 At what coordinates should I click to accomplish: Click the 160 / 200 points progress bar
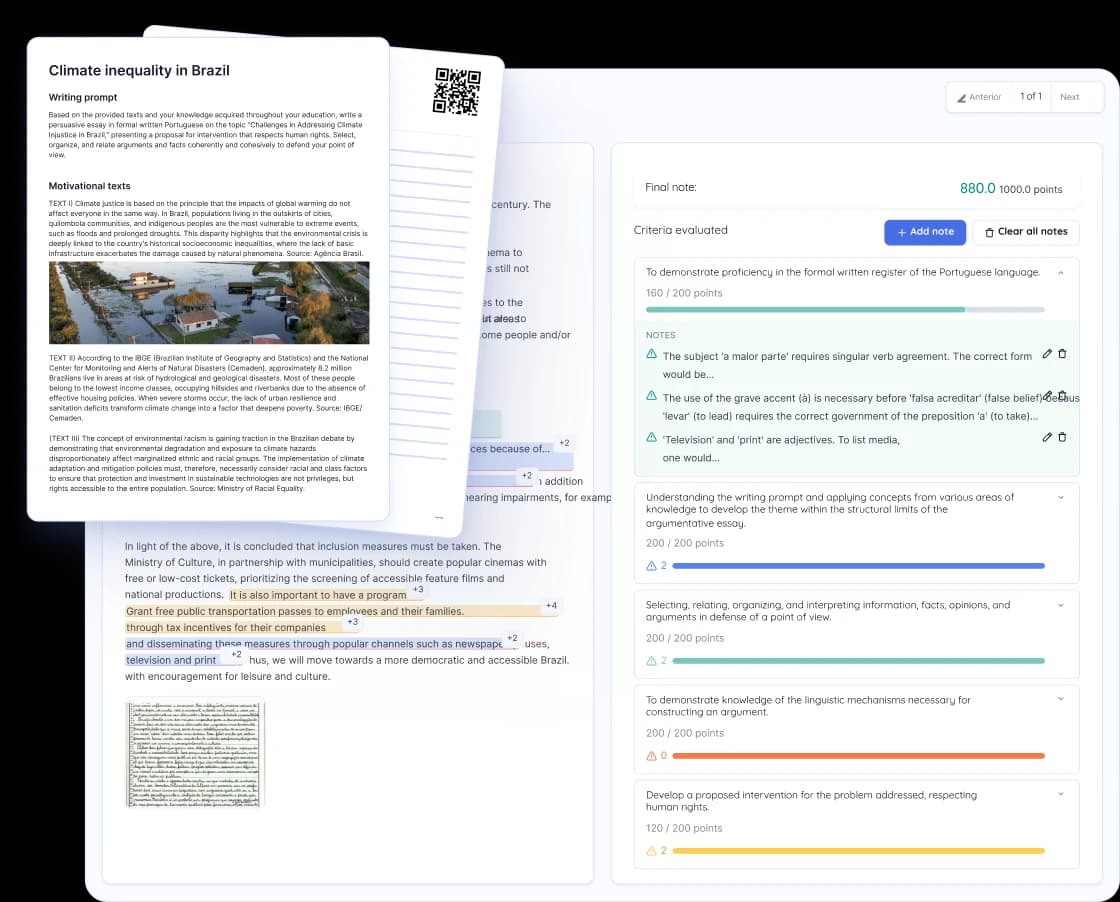(x=845, y=310)
